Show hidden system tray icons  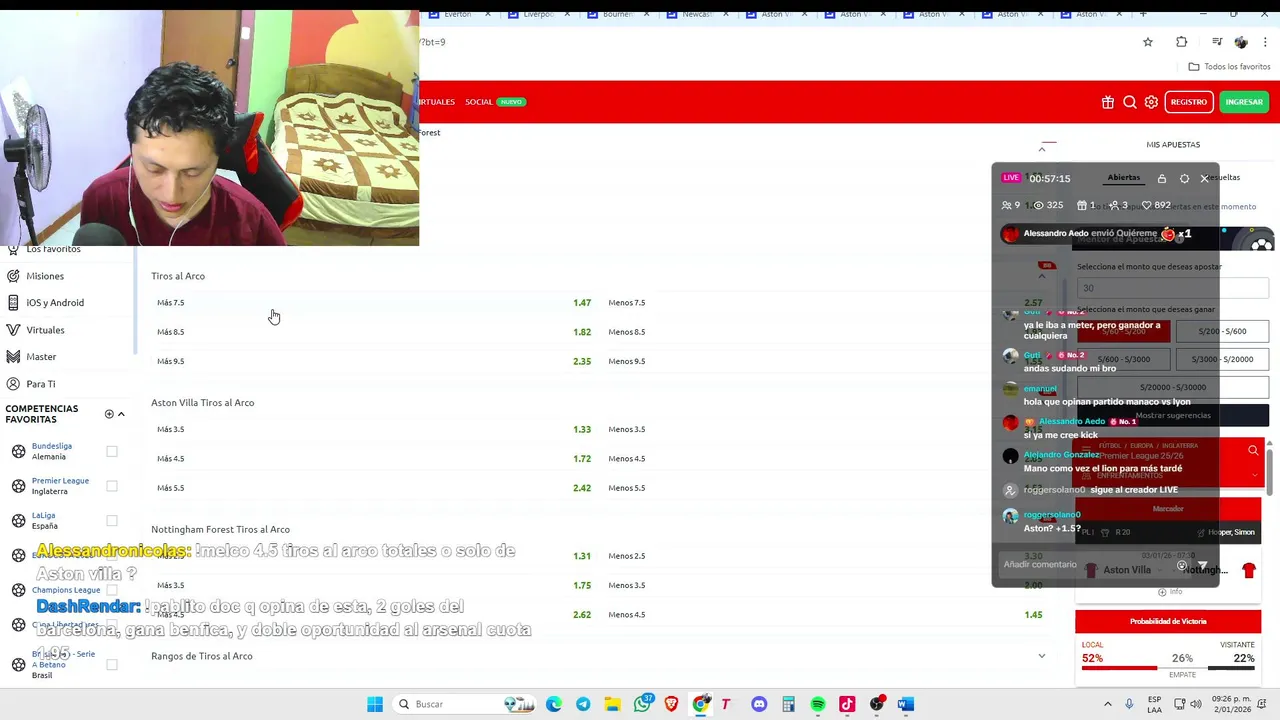pyautogui.click(x=1109, y=704)
